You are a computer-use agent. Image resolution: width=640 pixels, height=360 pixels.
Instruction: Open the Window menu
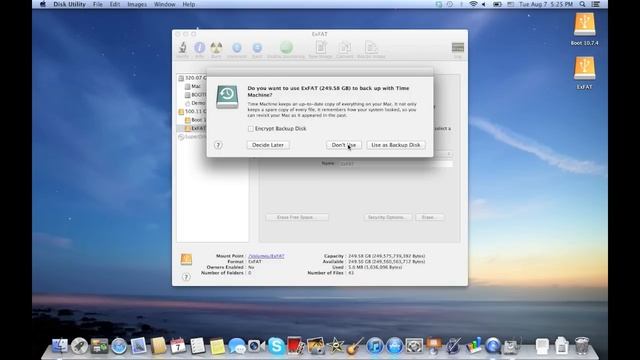click(x=164, y=4)
